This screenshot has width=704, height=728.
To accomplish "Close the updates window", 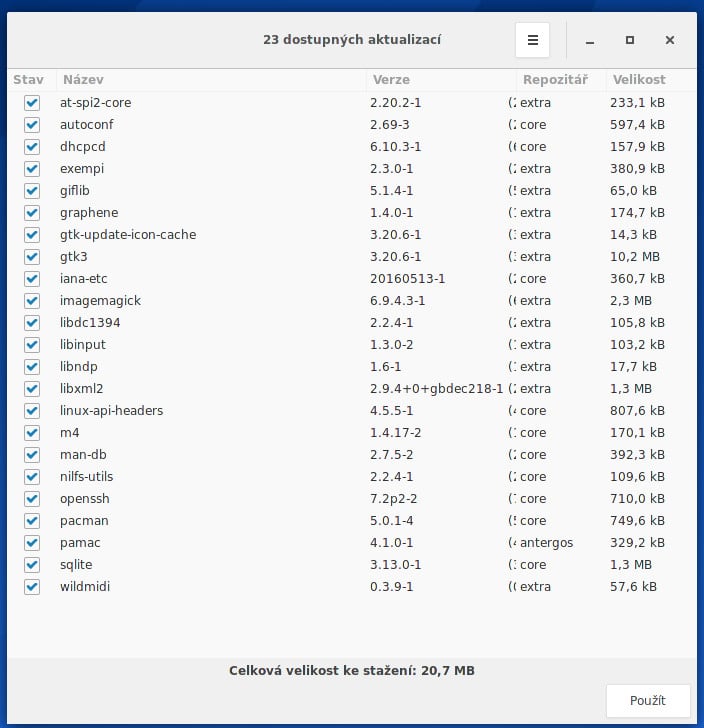I will coord(670,40).
